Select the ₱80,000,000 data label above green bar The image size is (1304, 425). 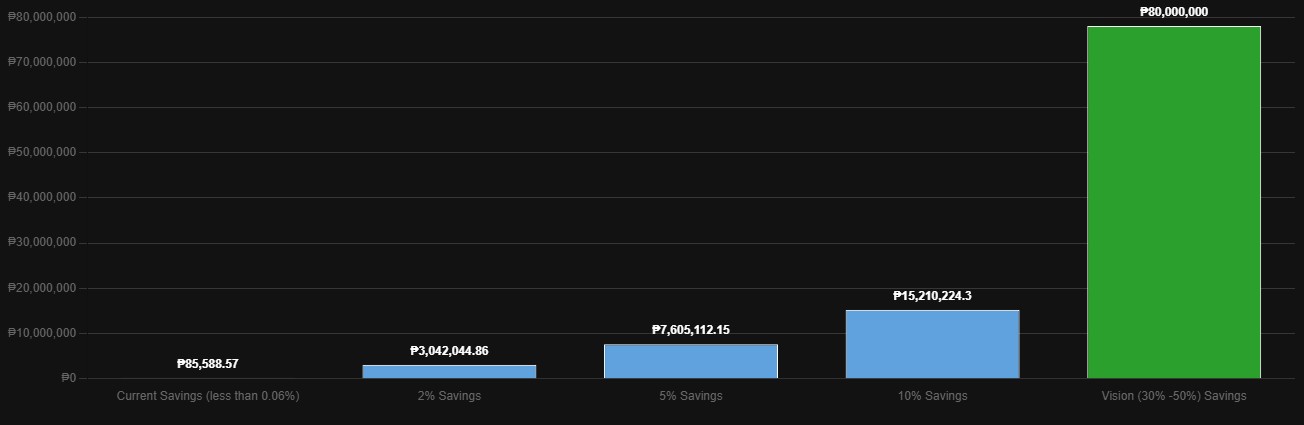click(1174, 12)
